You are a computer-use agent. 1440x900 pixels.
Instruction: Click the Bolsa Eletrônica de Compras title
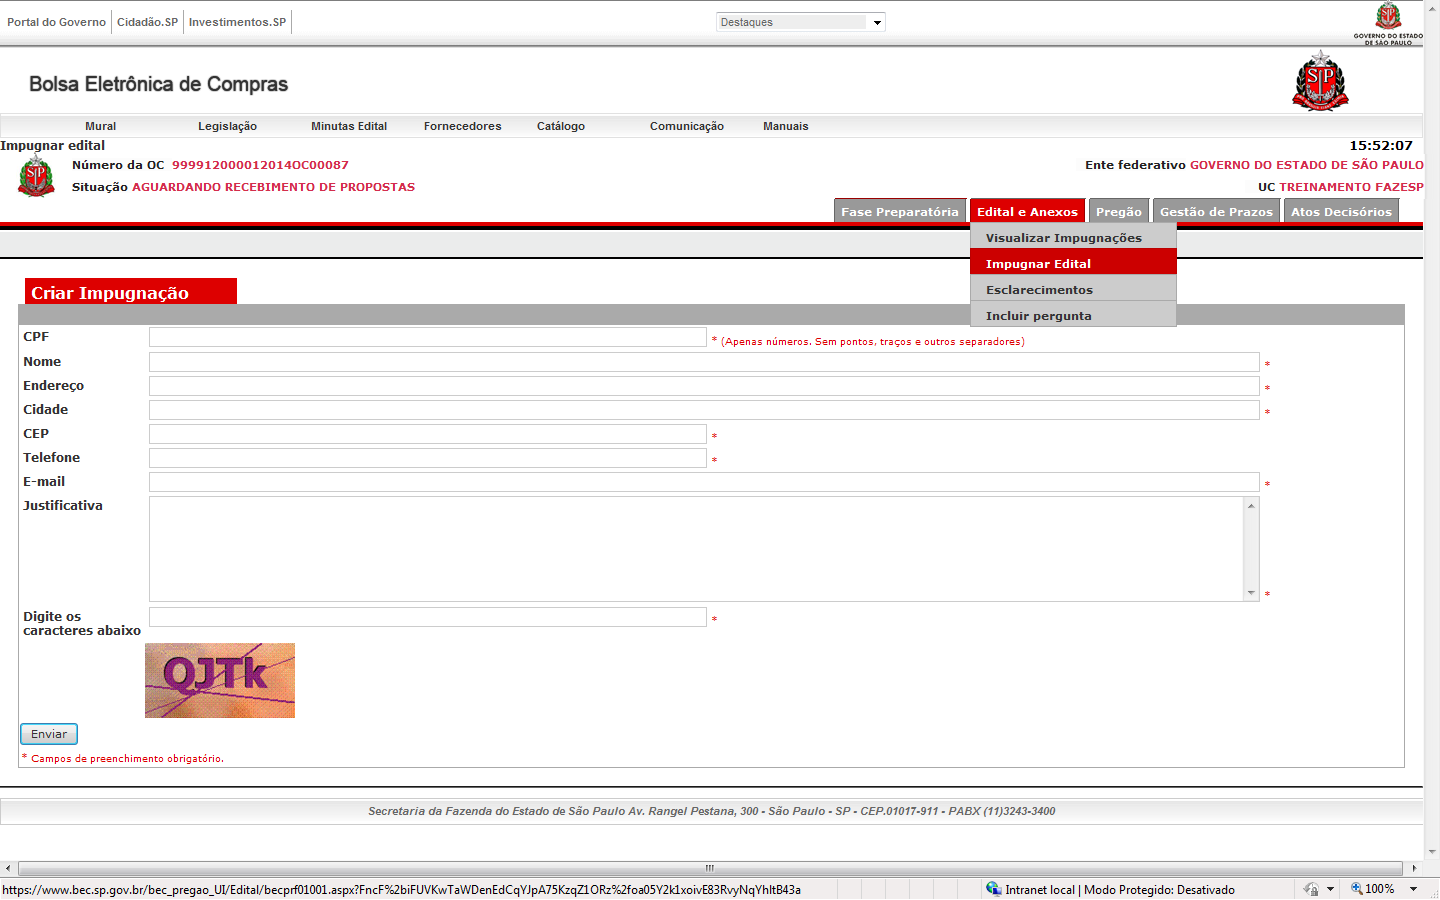(158, 84)
